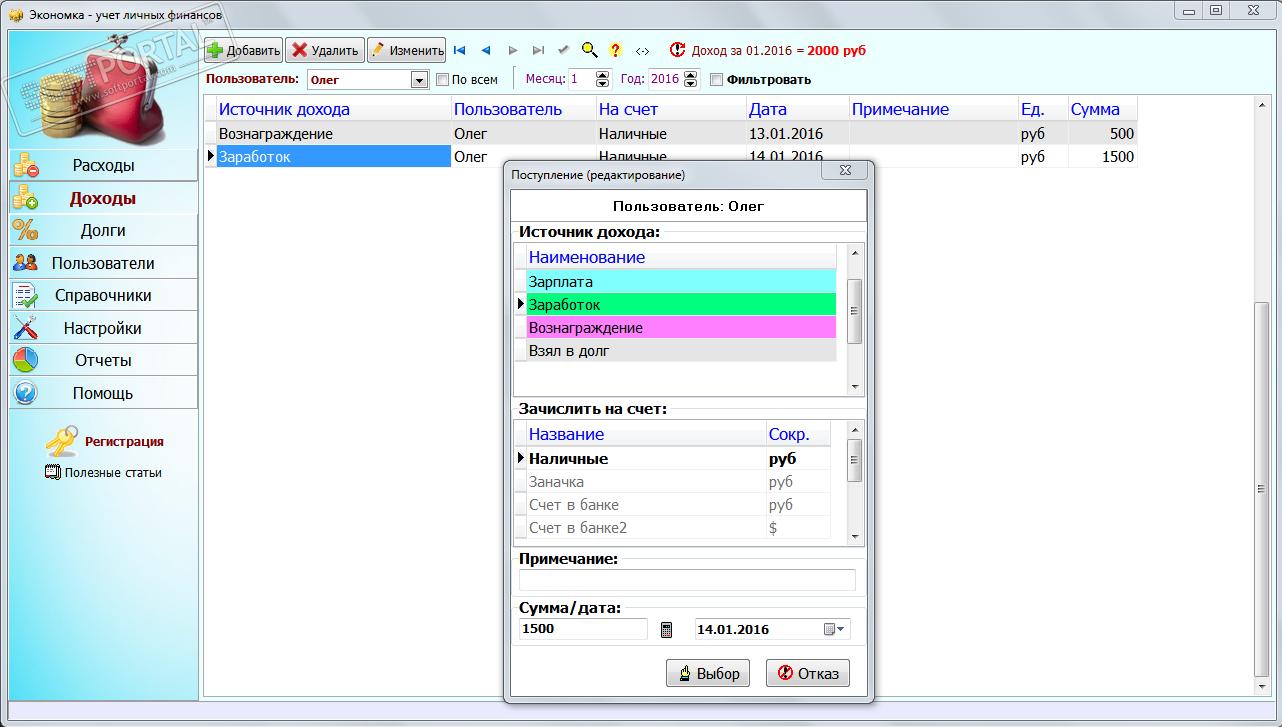Click the Год value field showing 2016
The height and width of the screenshot is (727, 1282).
pos(665,79)
